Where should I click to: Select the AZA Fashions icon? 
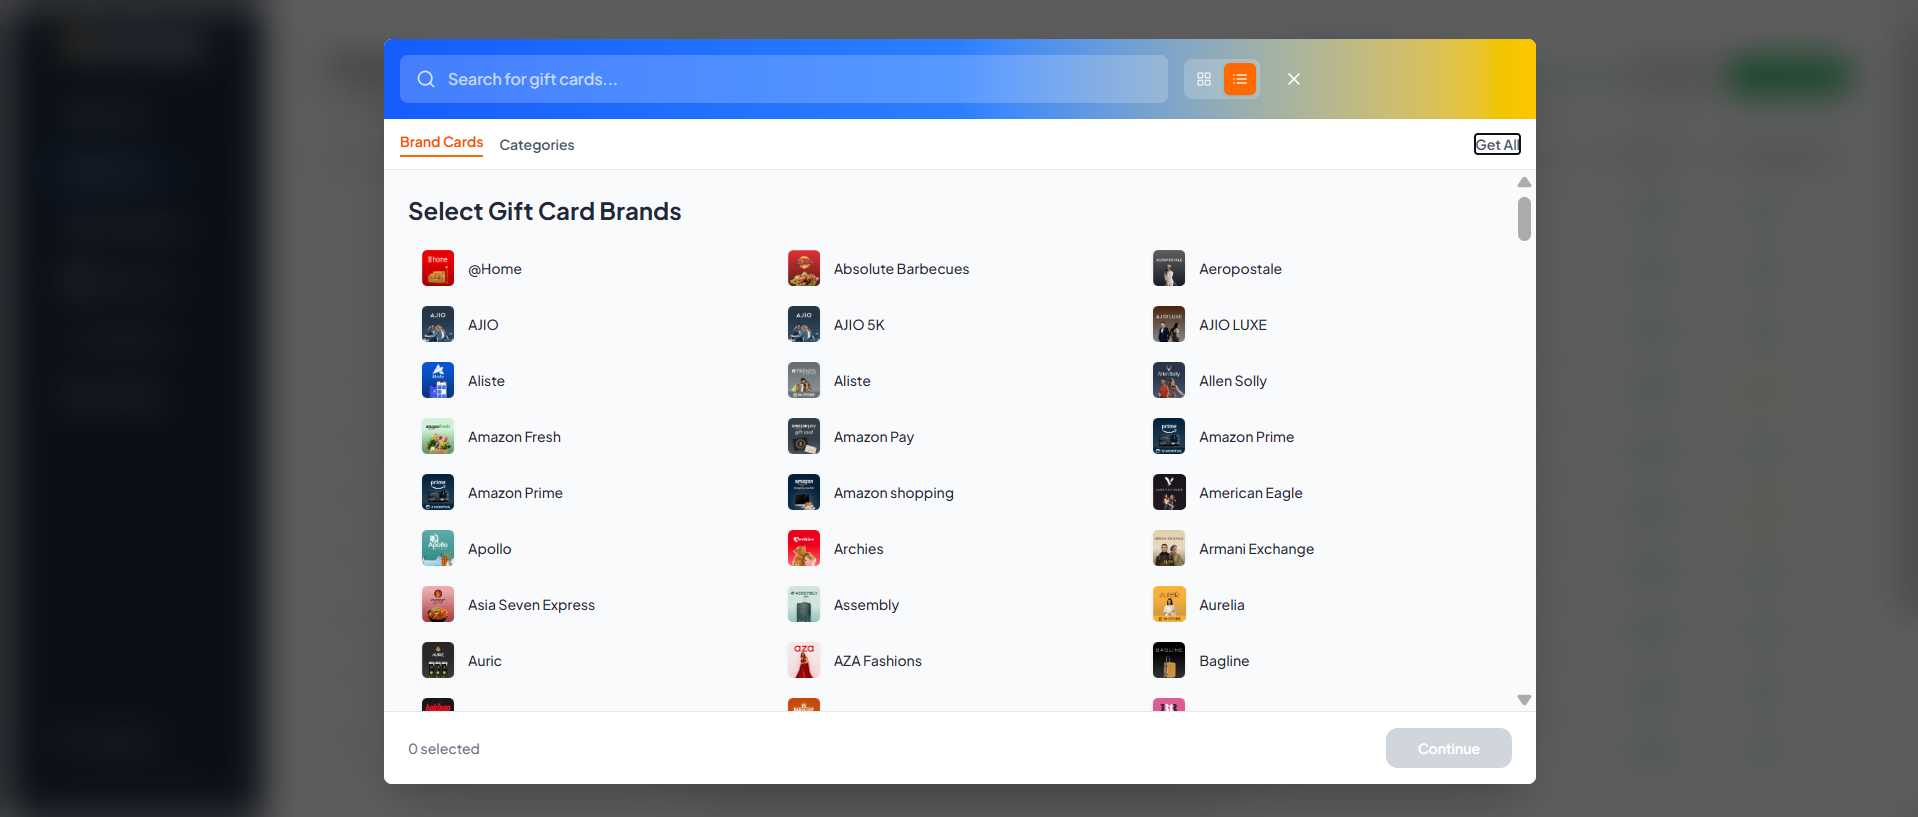pos(804,660)
